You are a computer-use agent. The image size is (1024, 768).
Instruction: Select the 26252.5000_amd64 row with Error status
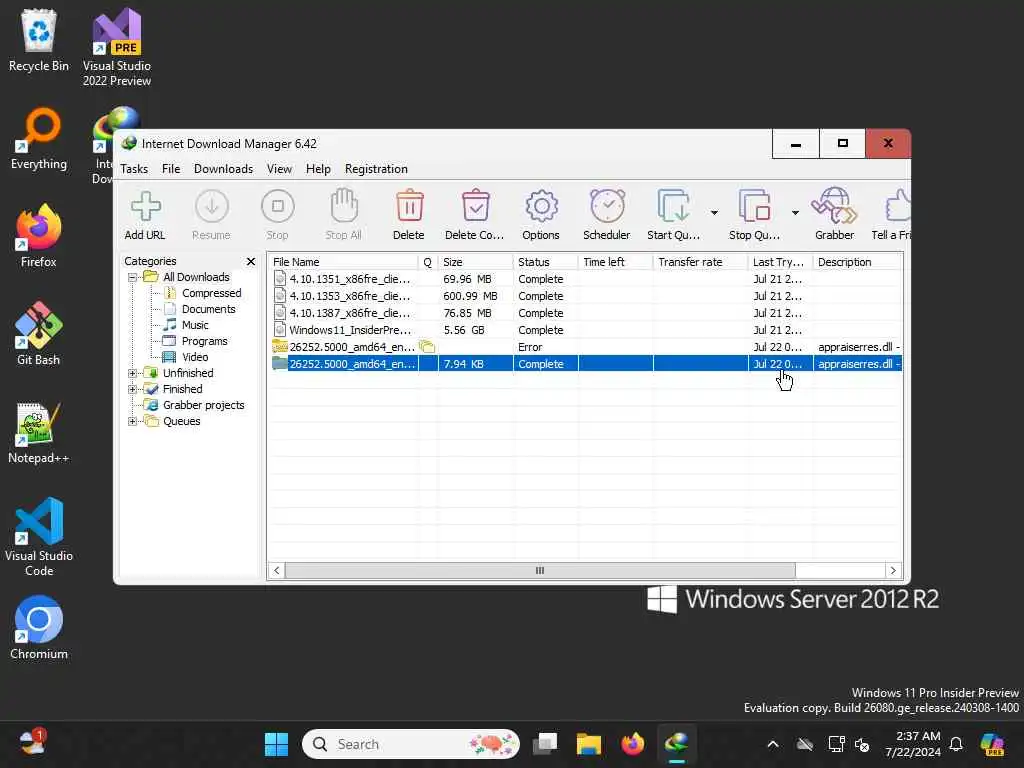click(585, 347)
